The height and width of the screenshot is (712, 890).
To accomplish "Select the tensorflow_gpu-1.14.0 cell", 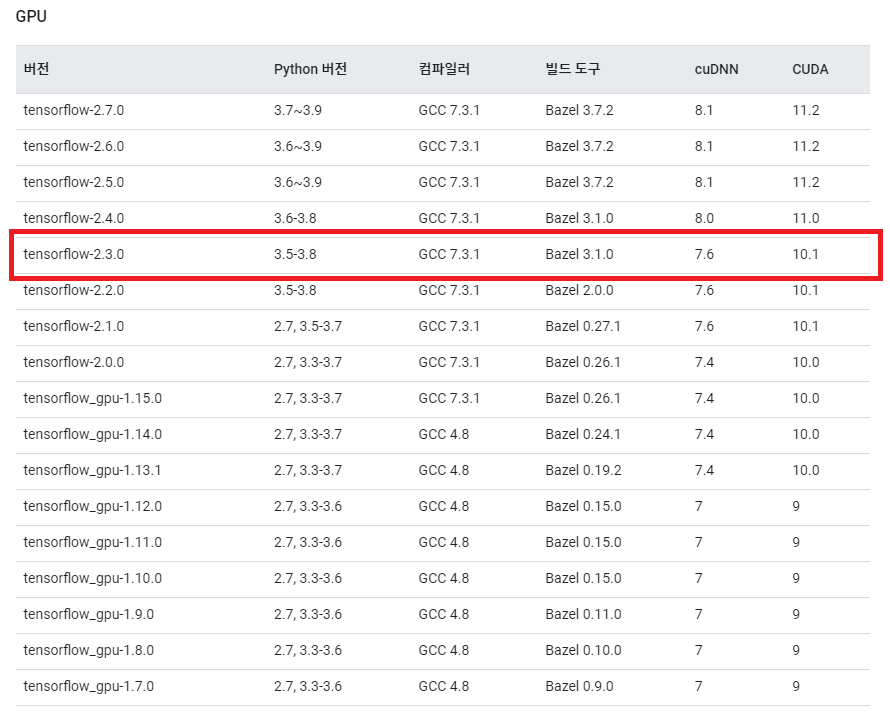I will click(93, 434).
